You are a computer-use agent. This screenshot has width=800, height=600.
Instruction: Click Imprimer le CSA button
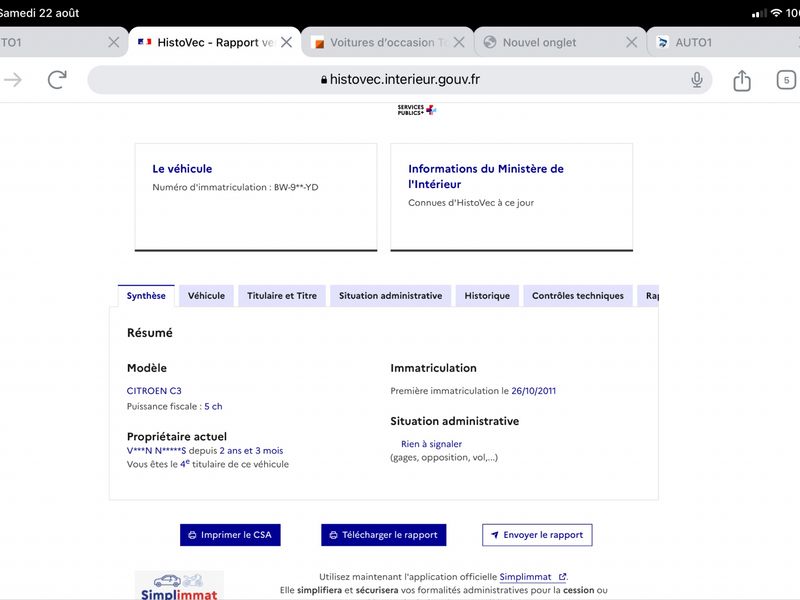pos(230,535)
